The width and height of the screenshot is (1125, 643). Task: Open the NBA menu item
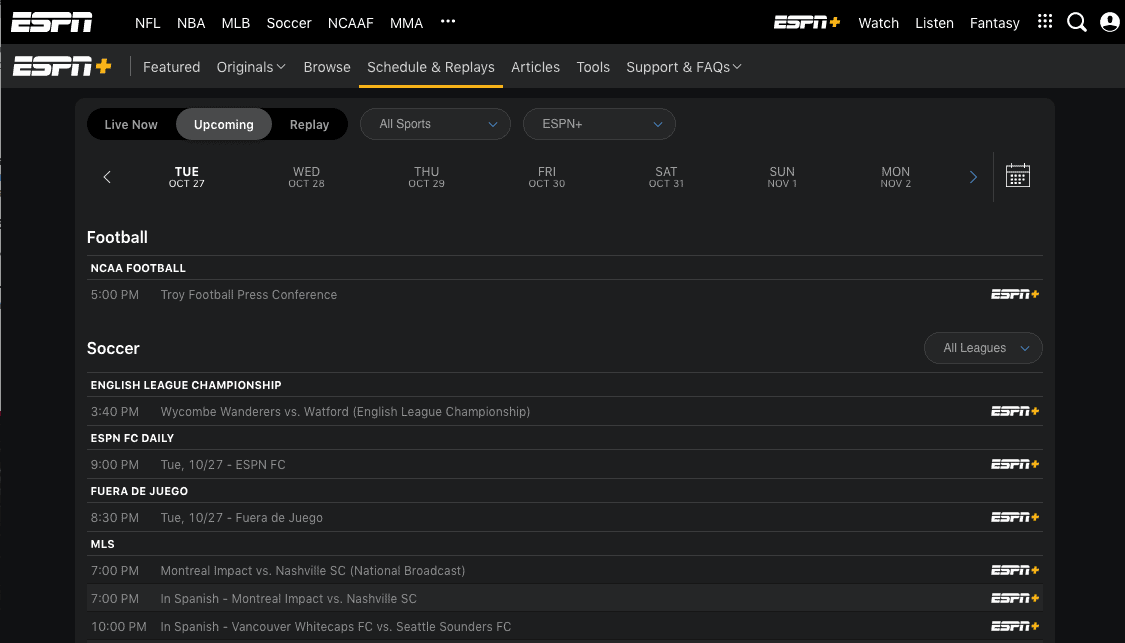click(x=191, y=23)
